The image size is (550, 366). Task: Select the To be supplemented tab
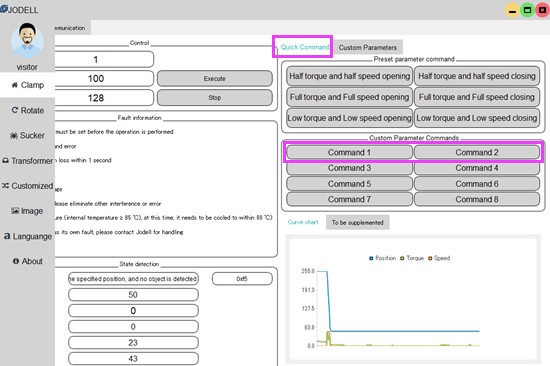357,222
